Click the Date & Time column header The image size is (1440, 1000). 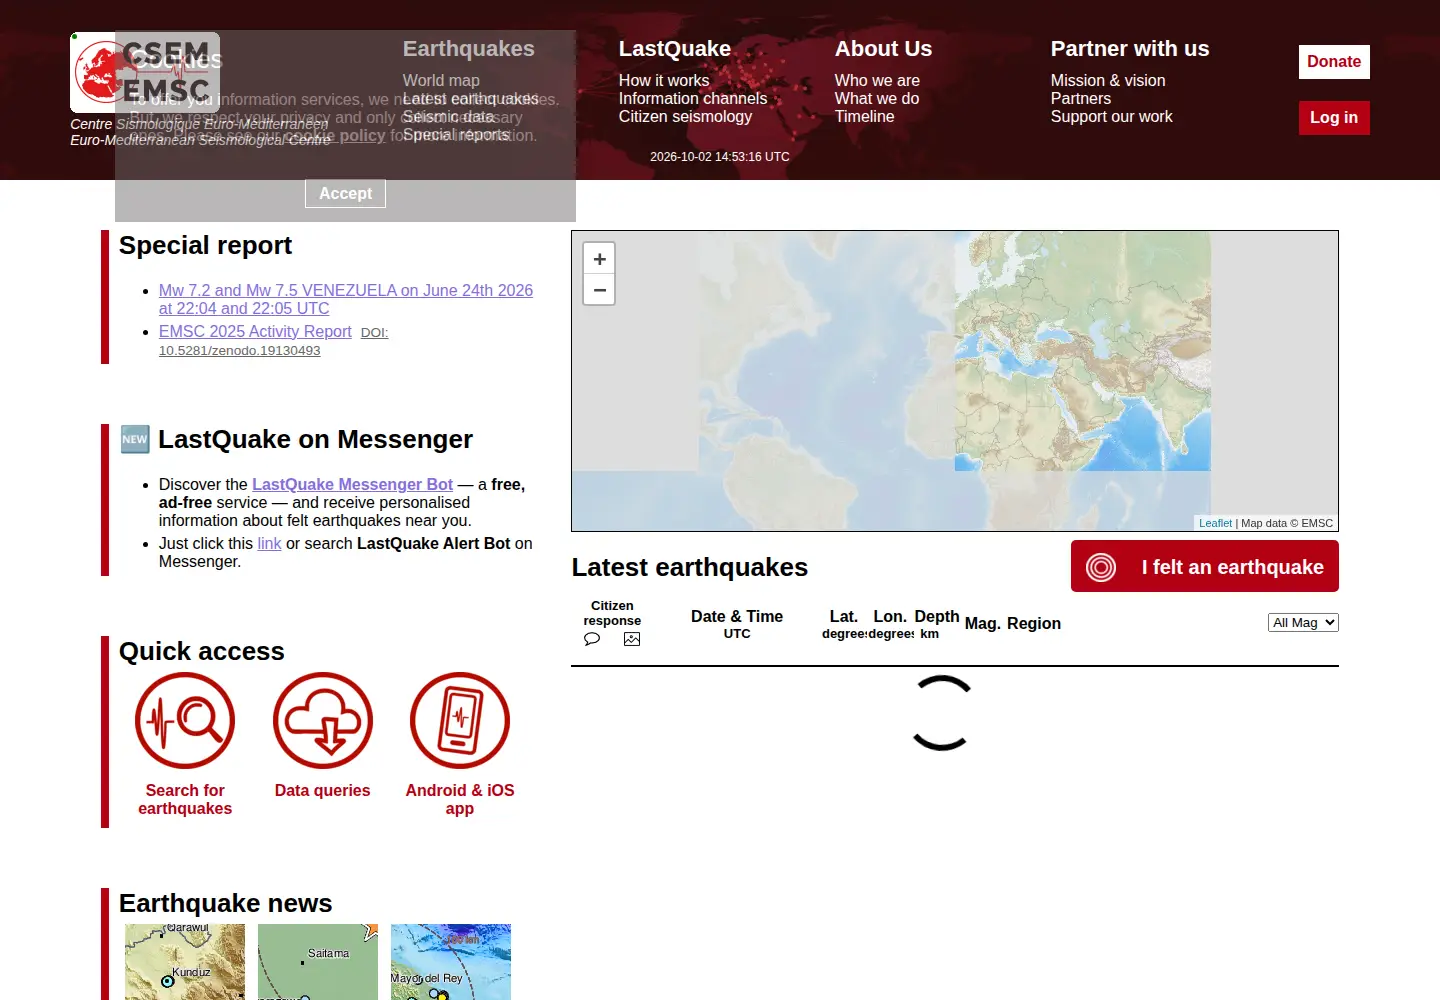[737, 623]
